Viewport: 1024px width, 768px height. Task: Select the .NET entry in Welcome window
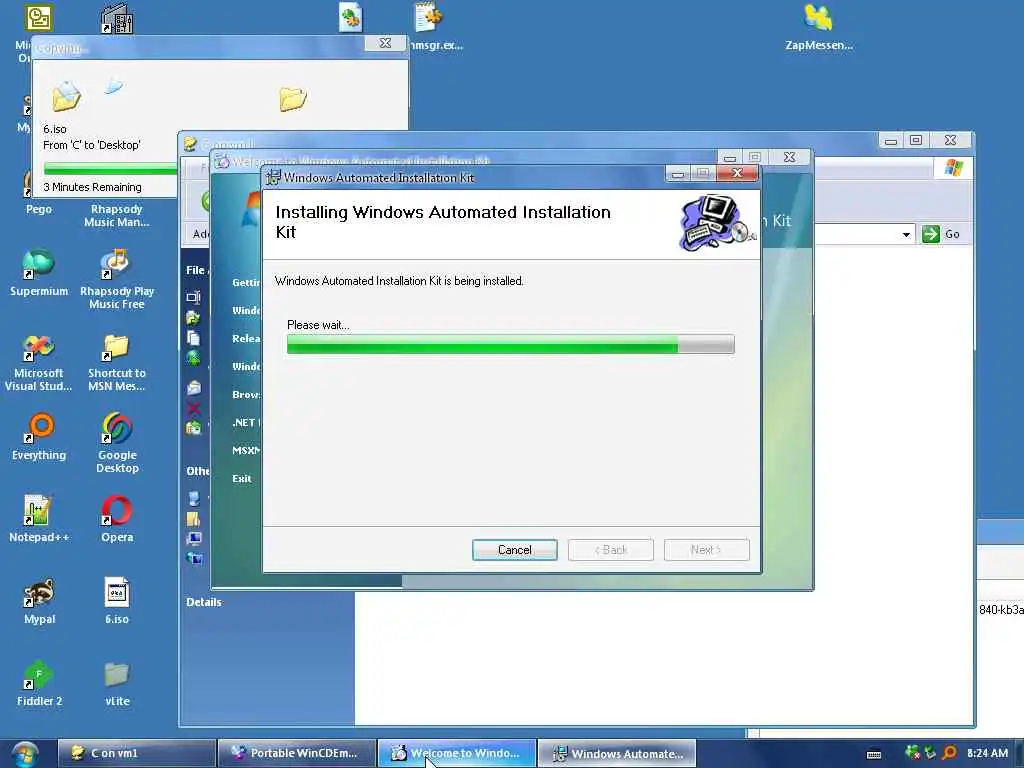246,423
